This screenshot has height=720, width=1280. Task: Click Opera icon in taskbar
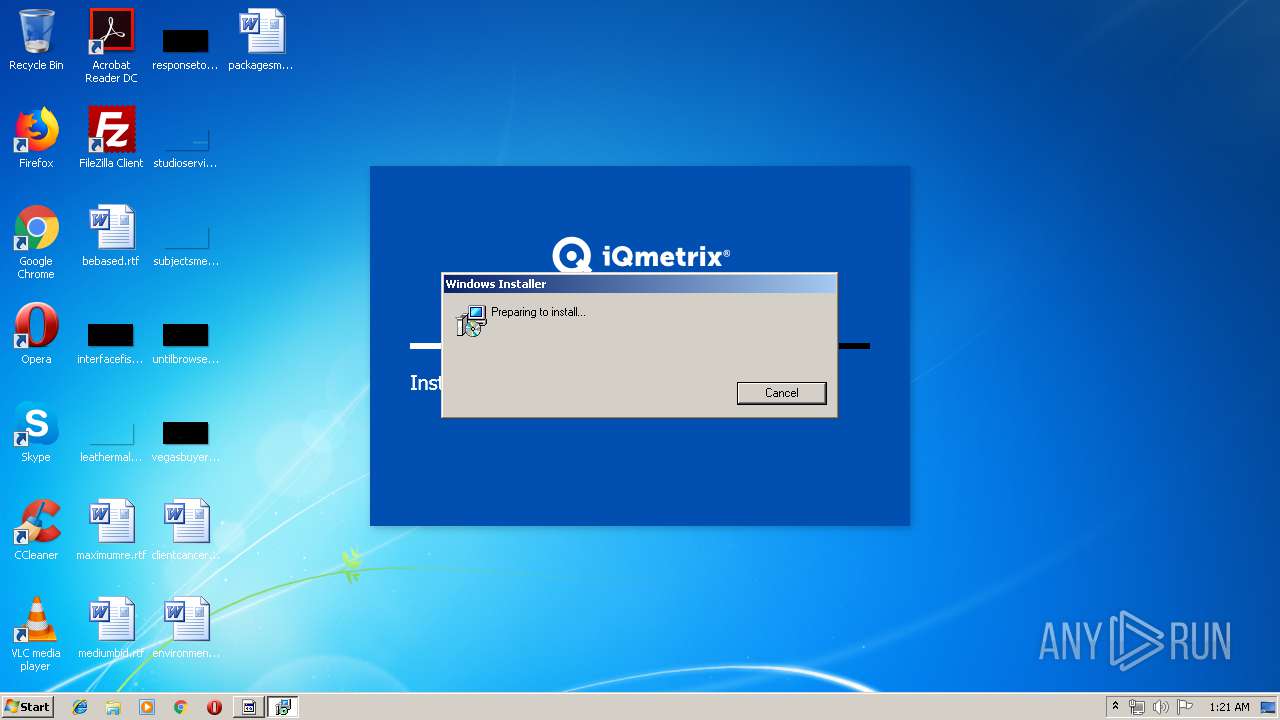(214, 707)
